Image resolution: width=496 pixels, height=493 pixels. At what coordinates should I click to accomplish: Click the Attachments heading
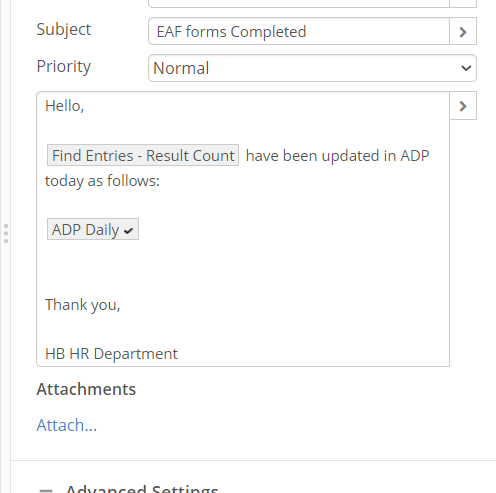coord(86,389)
